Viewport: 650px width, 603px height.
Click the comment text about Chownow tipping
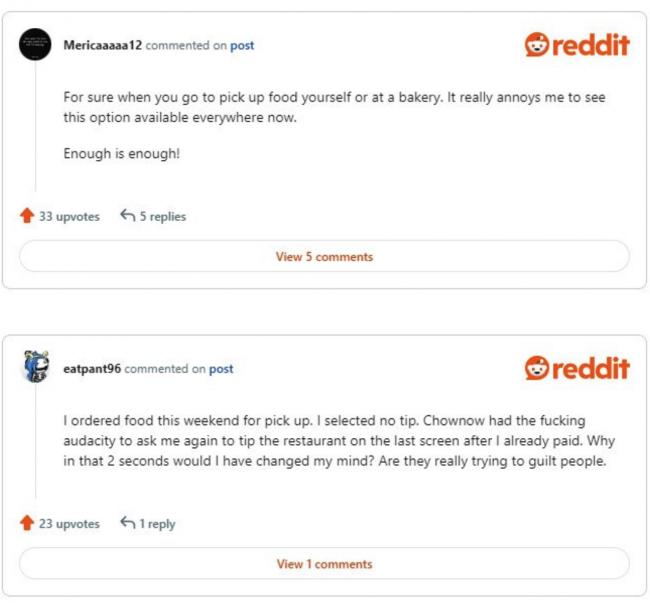pyautogui.click(x=339, y=441)
